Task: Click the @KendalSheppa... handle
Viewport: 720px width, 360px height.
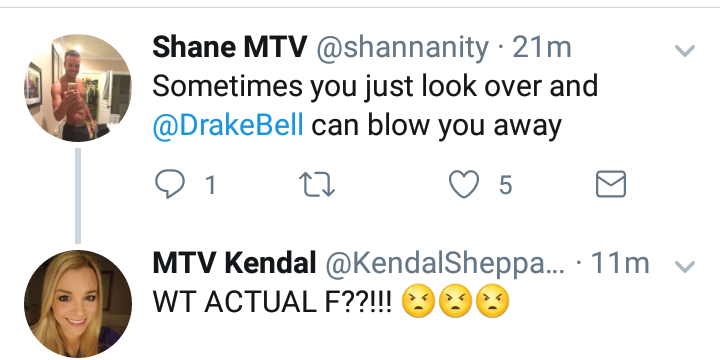Action: click(x=445, y=264)
